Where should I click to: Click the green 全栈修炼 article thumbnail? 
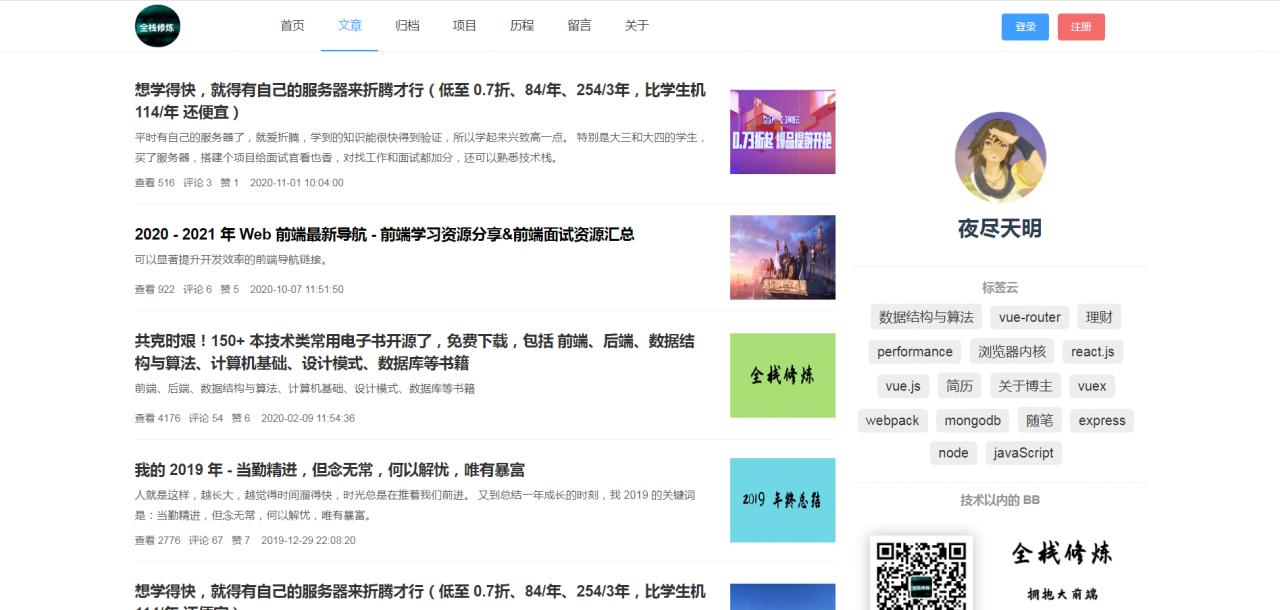(782, 375)
